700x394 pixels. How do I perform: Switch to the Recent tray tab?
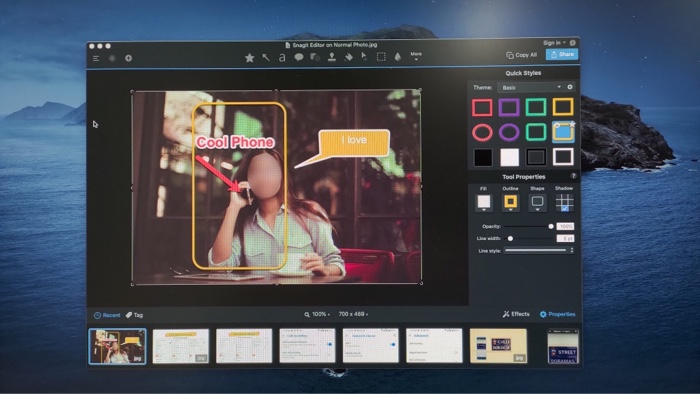tap(107, 315)
